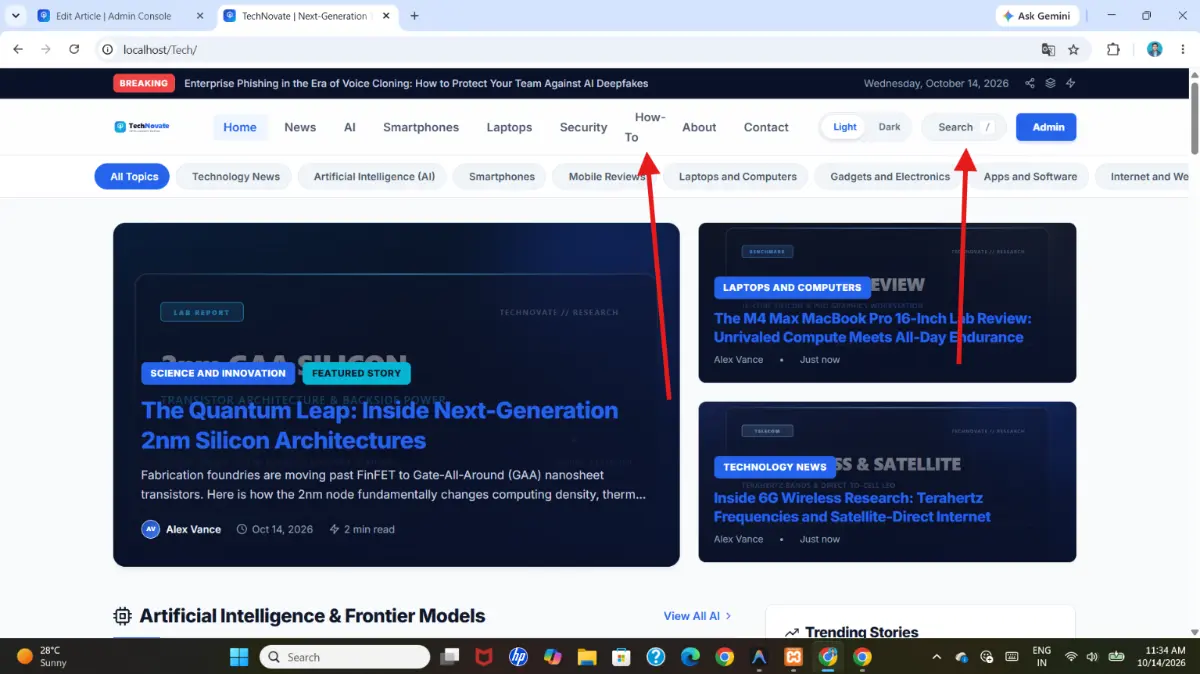This screenshot has height=674, width=1200.
Task: Switch to the Edit Article Admin Console tab
Action: [x=113, y=16]
